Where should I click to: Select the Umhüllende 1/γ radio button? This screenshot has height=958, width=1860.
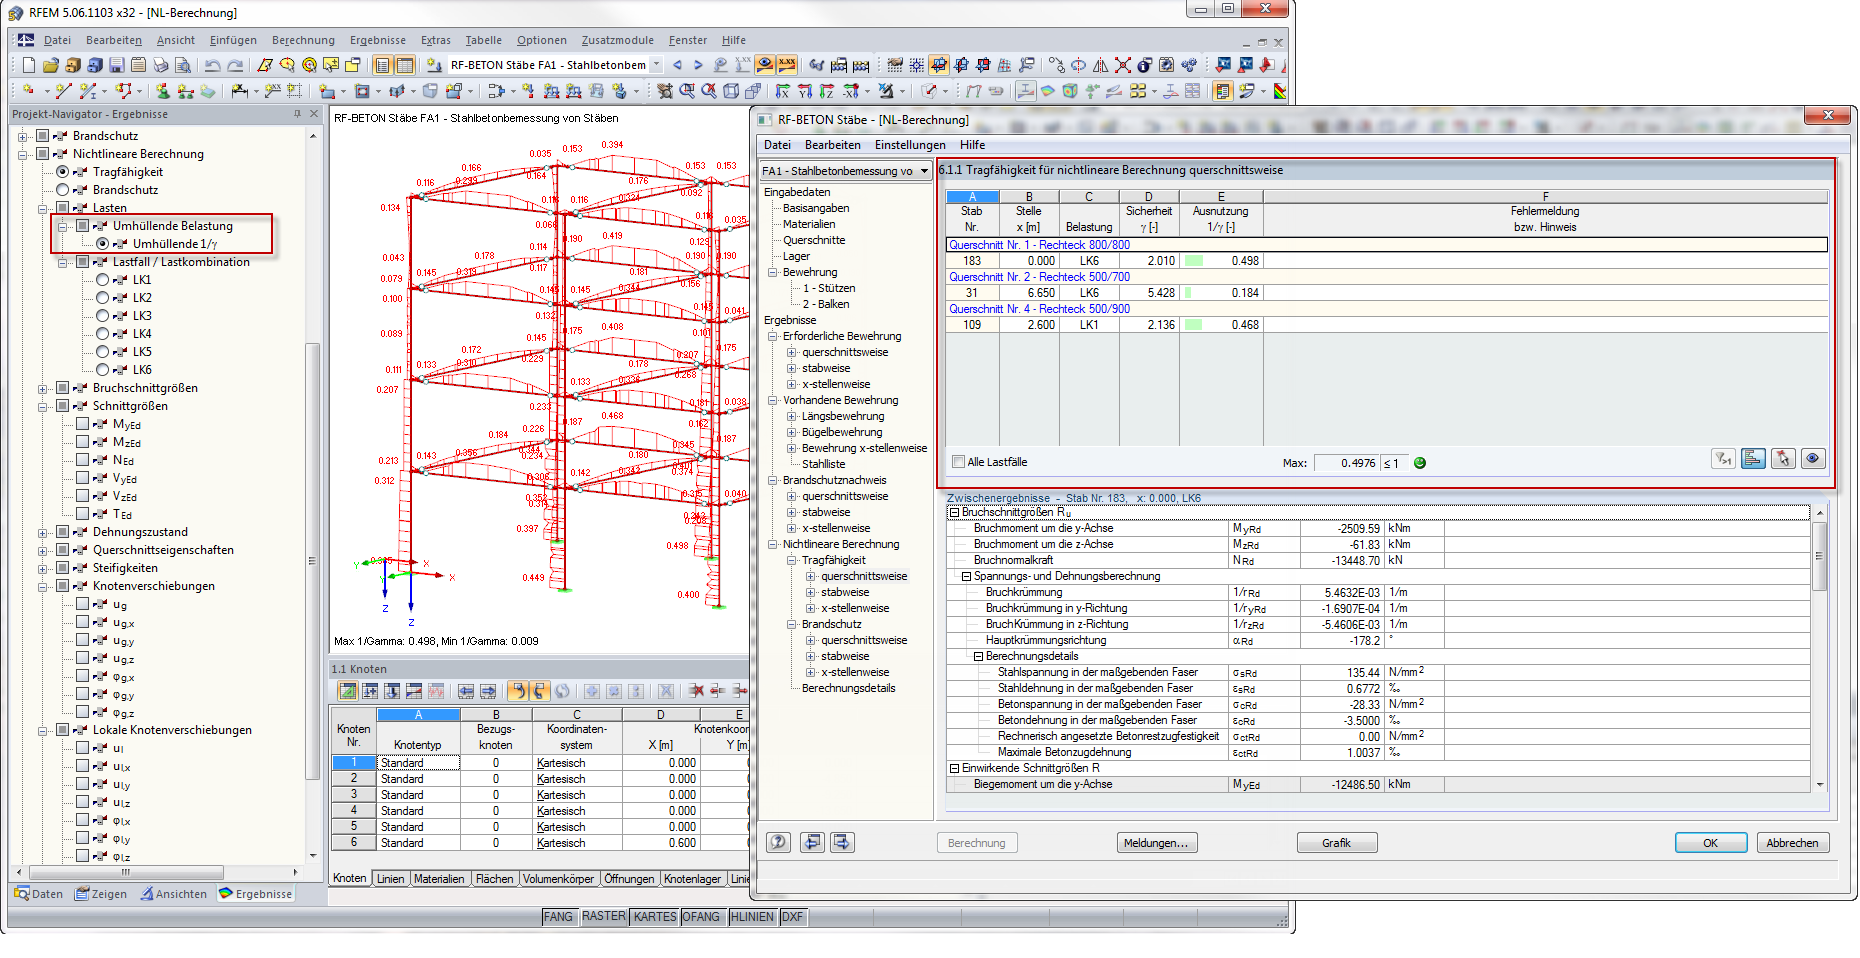103,244
